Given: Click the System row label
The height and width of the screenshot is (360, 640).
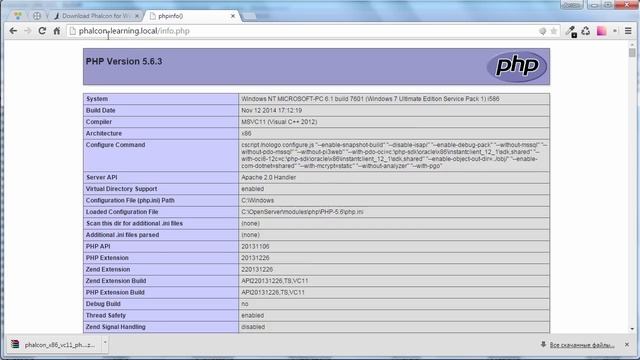Looking at the screenshot, I should tap(97, 99).
